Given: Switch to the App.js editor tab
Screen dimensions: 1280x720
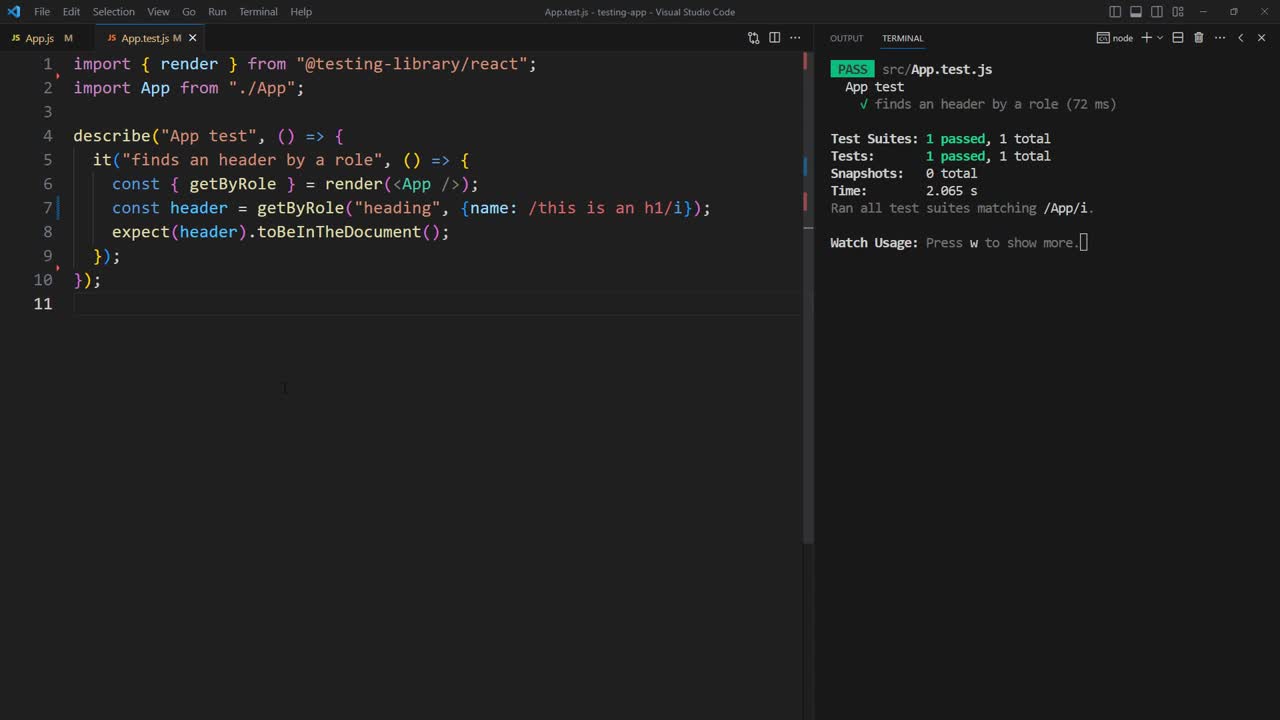Looking at the screenshot, I should coord(39,38).
